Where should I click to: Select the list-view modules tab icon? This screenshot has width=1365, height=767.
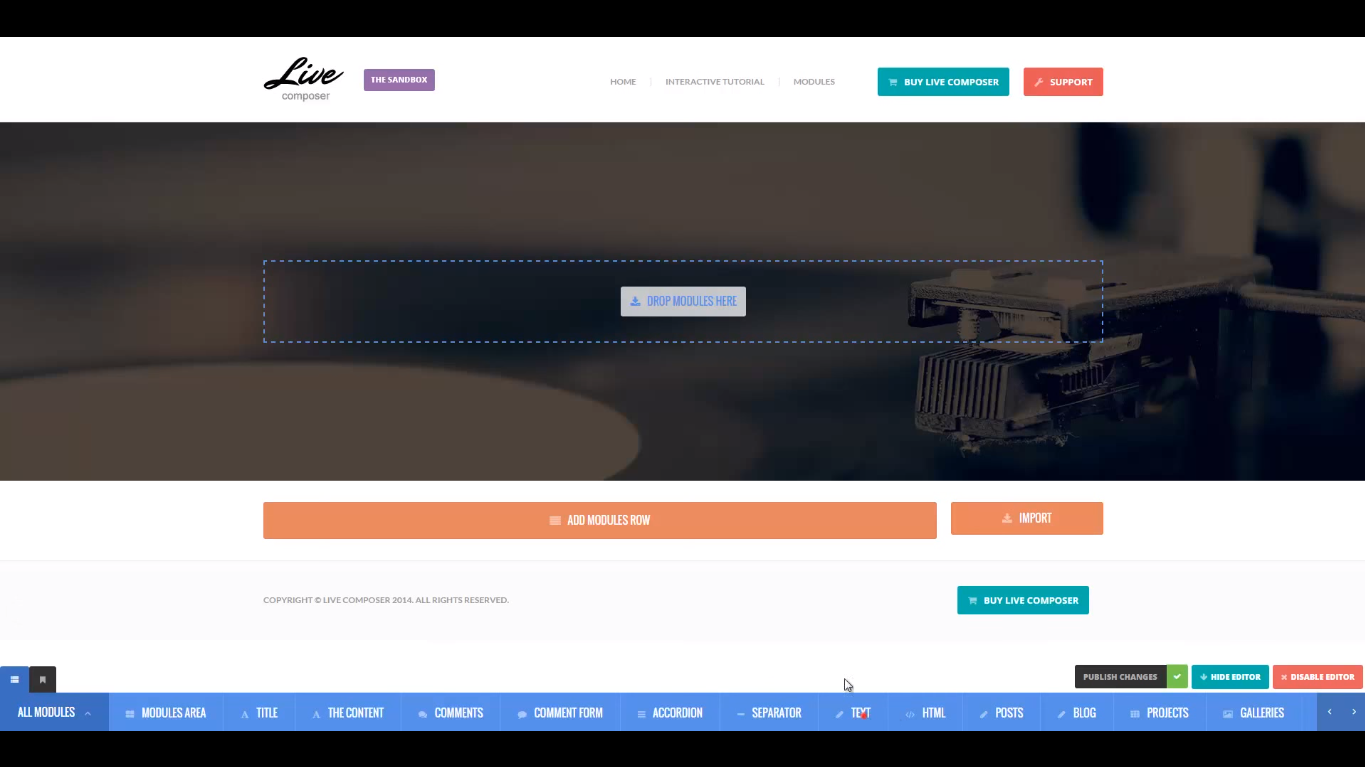(x=14, y=679)
